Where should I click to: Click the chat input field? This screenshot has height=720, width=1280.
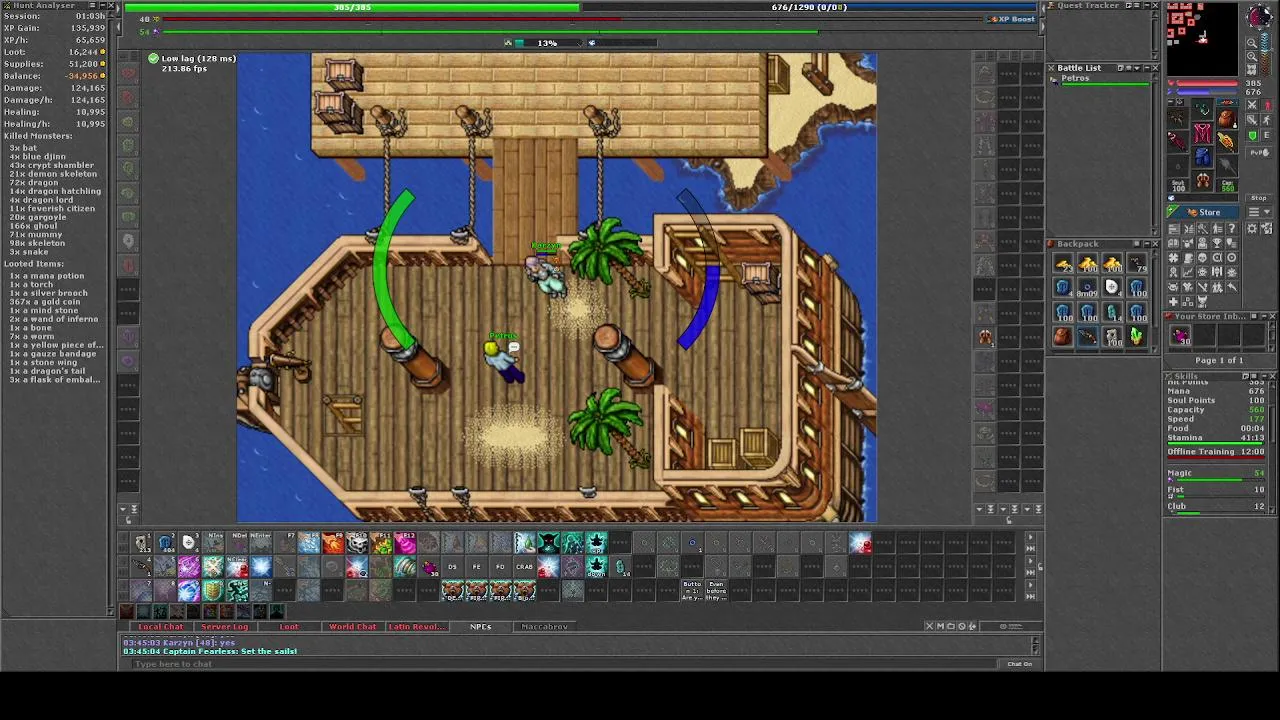565,664
